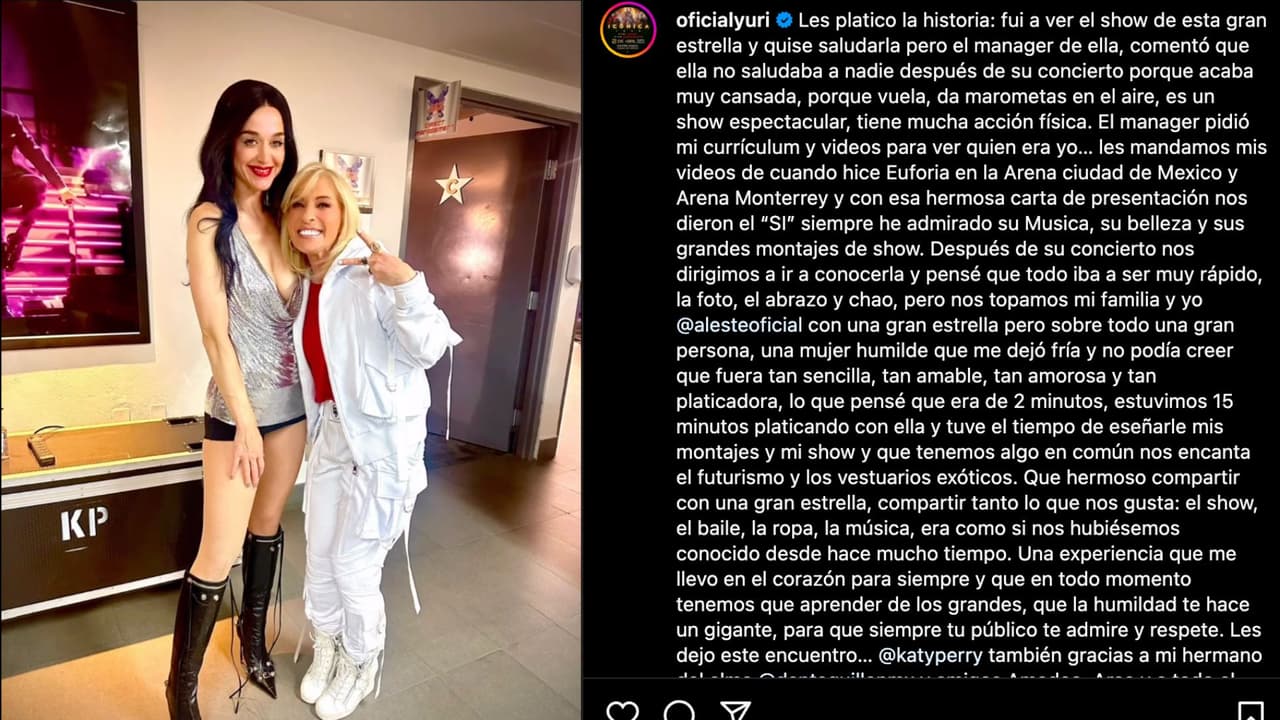Save the post with the bookmark icon
Screen dimensions: 1280x720
click(x=1250, y=711)
